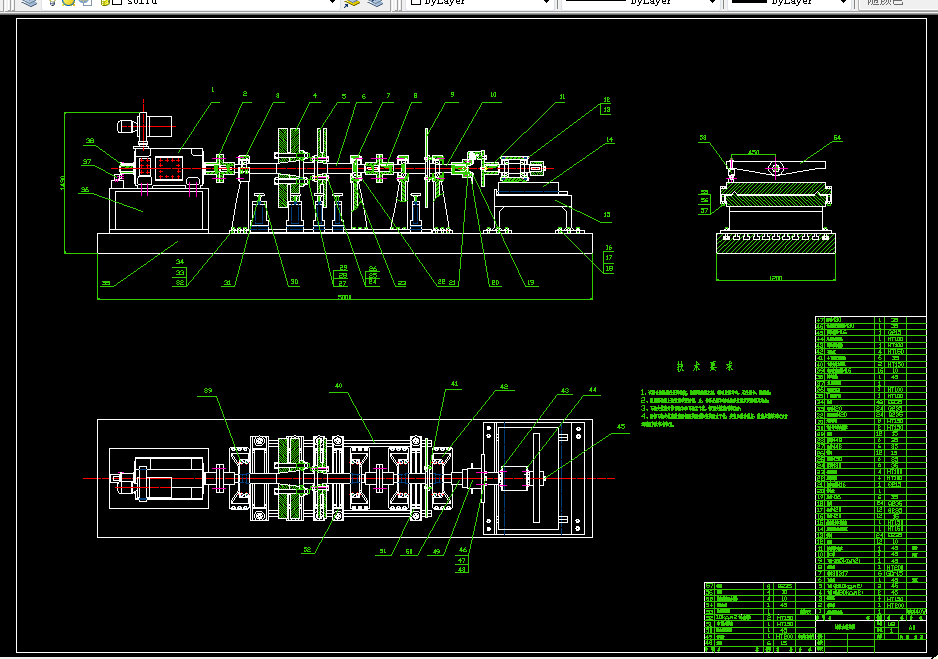Open the ByLayer color control dropdown

point(479,2)
